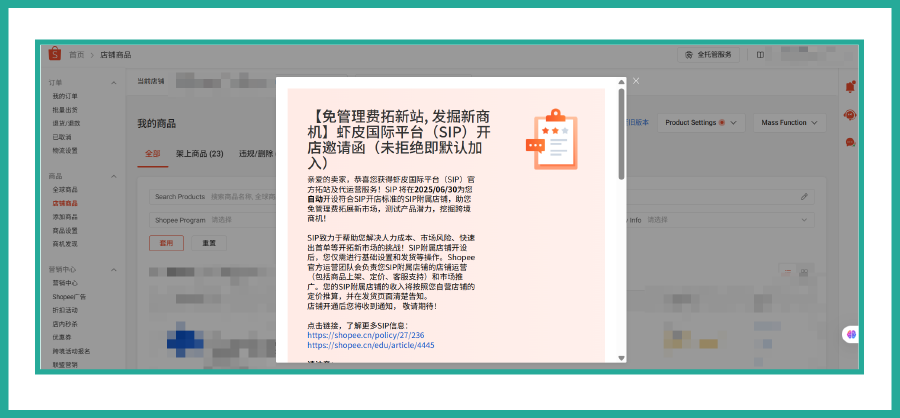Open 物流设置 in sidebar

click(x=65, y=150)
